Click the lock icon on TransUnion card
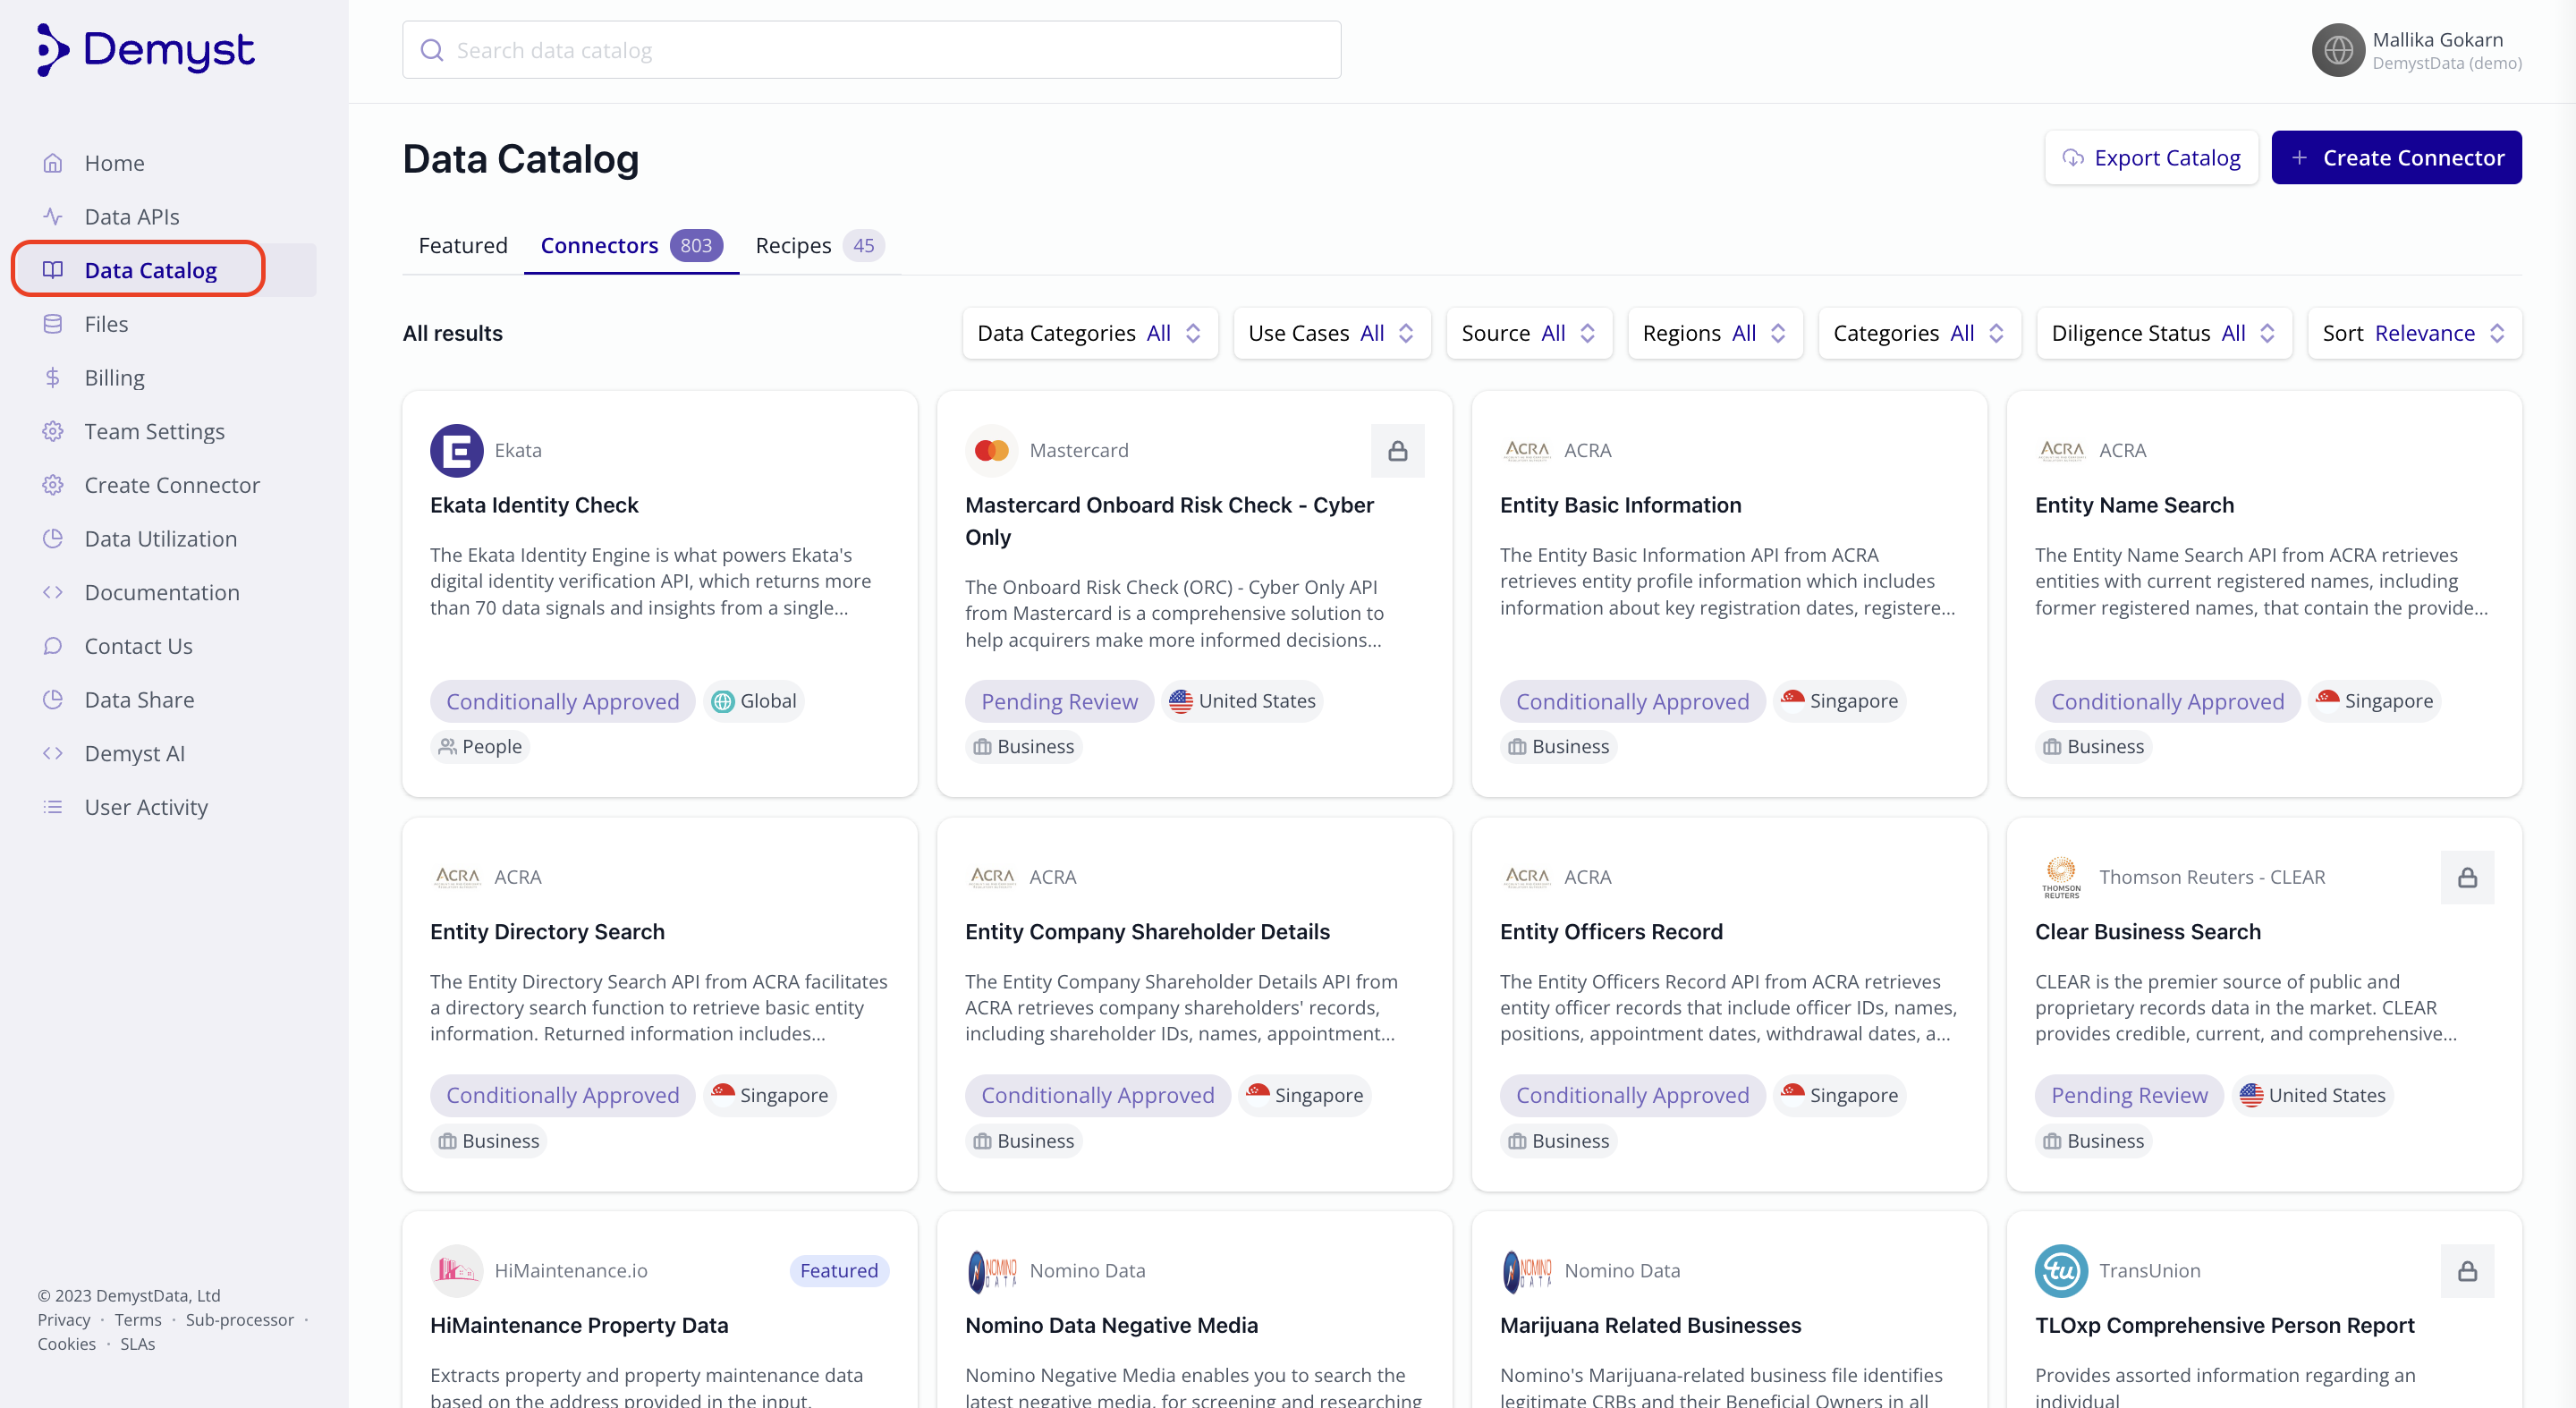 [2467, 1271]
